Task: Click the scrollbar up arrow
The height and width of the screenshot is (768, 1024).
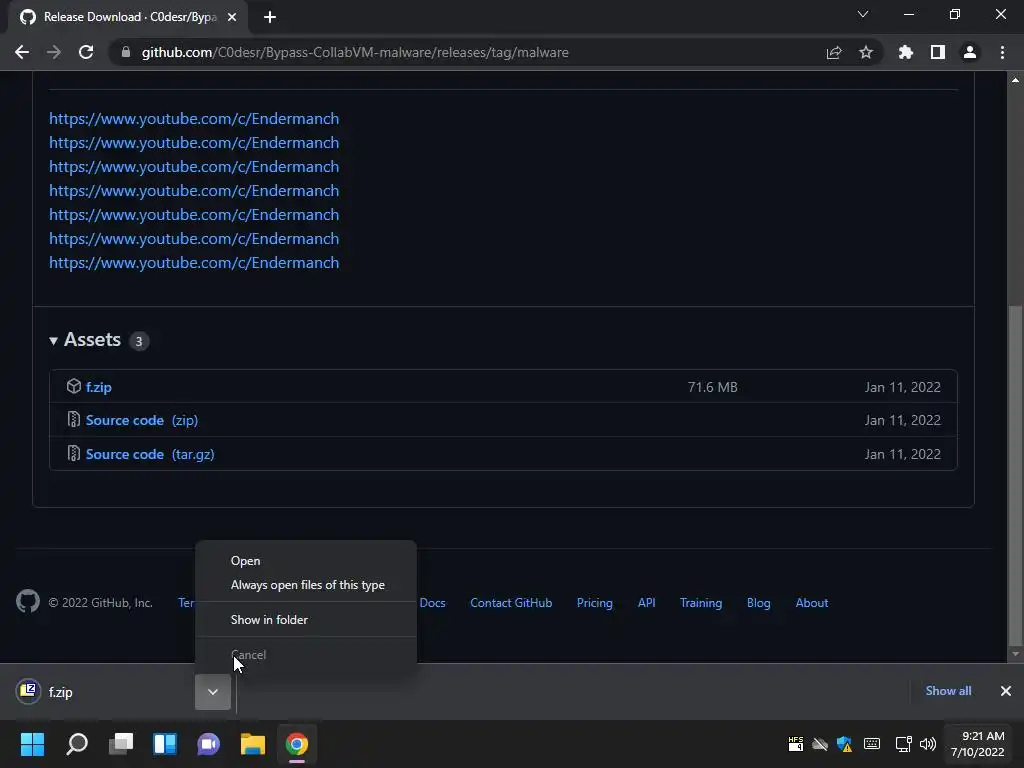Action: [1015, 80]
